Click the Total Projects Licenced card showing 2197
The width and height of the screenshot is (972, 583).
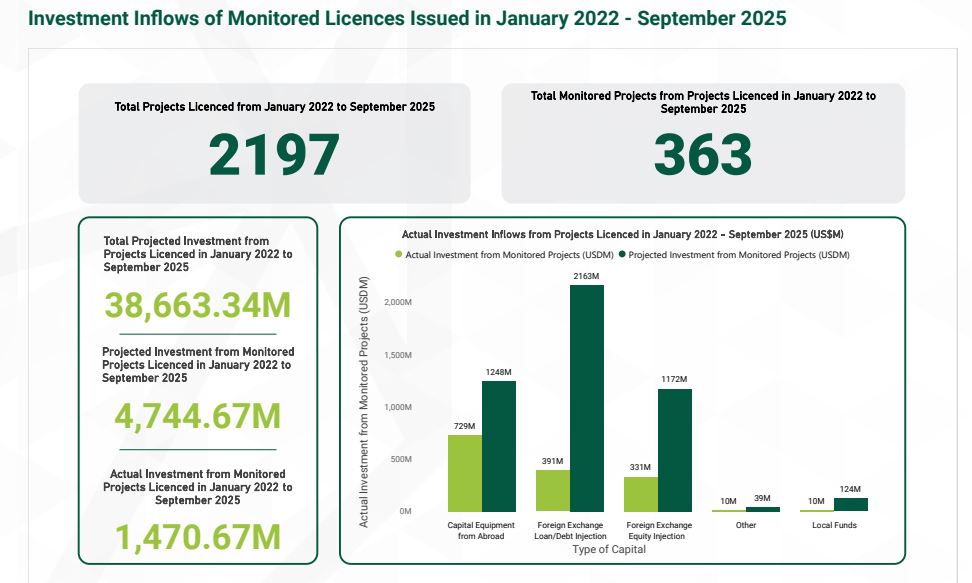(274, 140)
